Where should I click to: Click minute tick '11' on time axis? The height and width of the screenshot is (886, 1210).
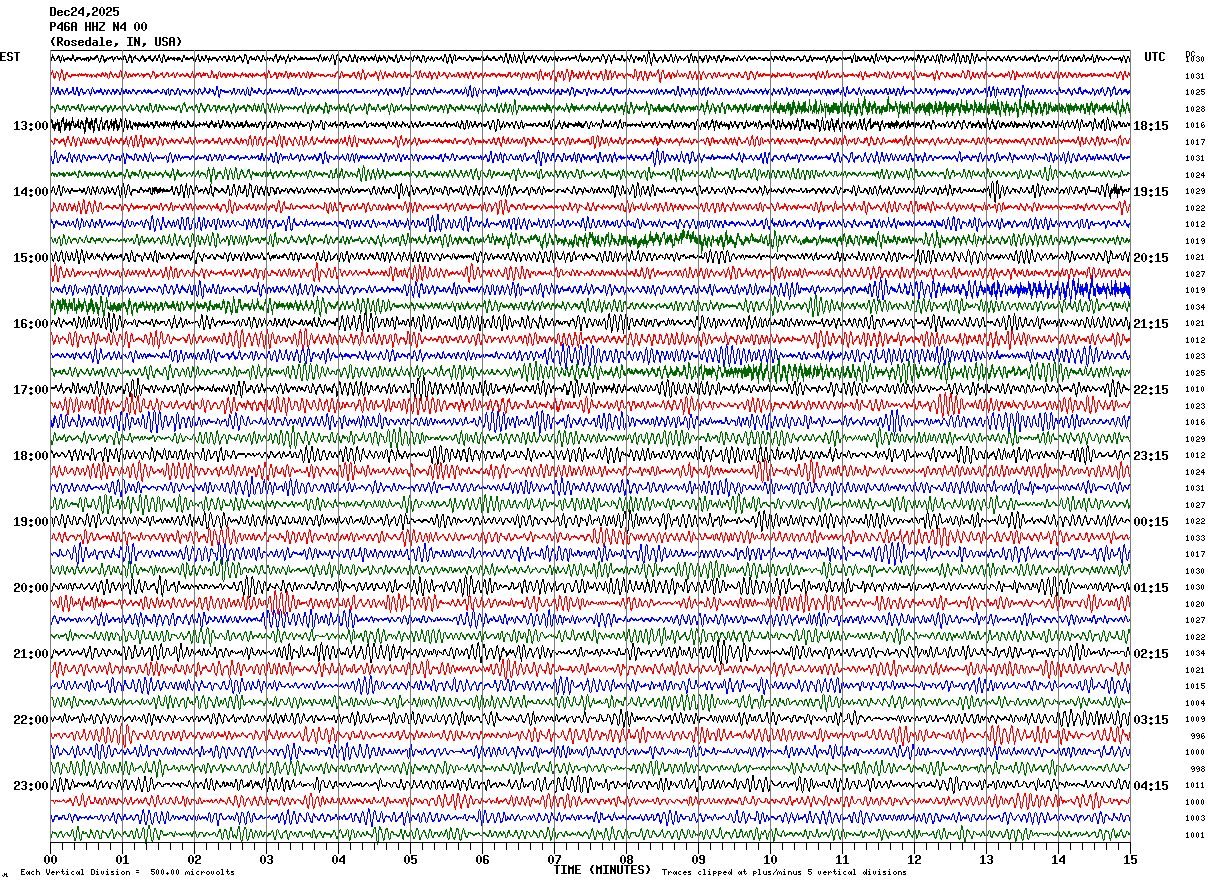click(842, 859)
